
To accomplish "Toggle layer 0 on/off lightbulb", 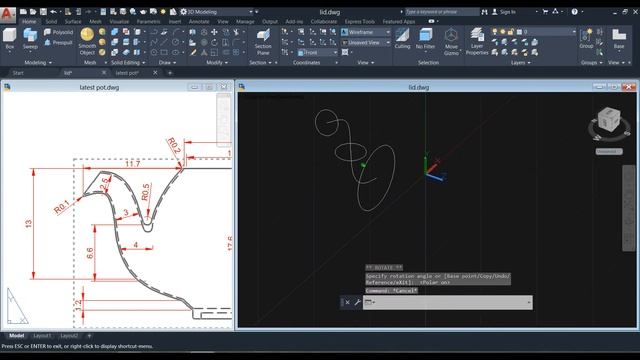I will coord(495,31).
